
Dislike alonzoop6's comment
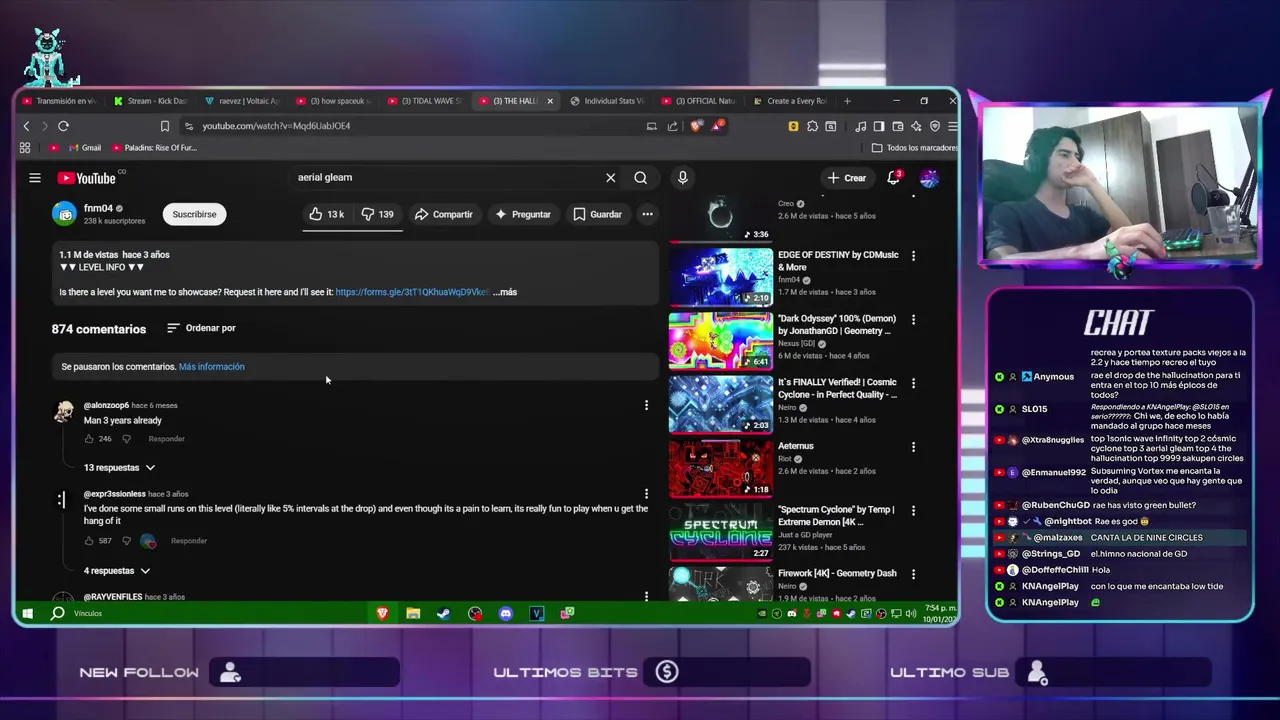[x=126, y=439]
